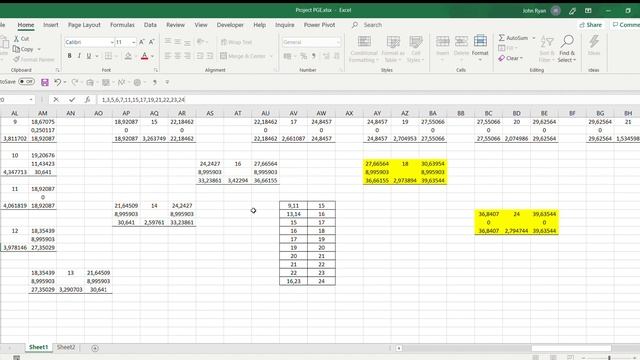Click the Insert Function fx icon
Viewport: 640px width, 360px height.
[x=87, y=100]
